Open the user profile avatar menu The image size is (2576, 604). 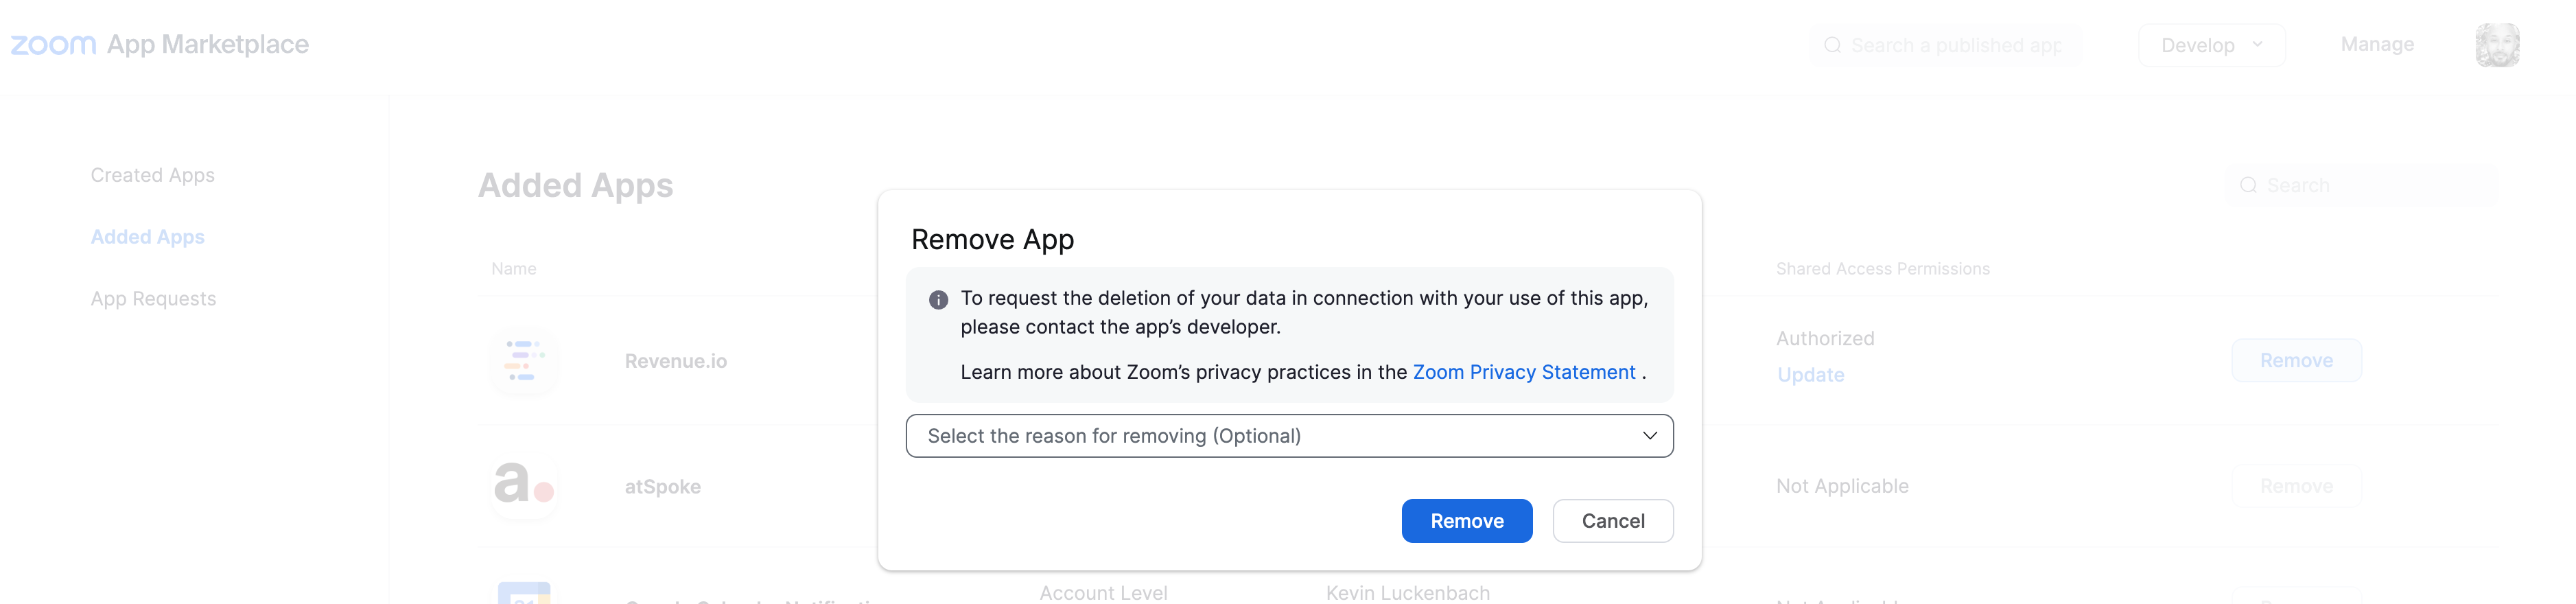click(x=2496, y=45)
